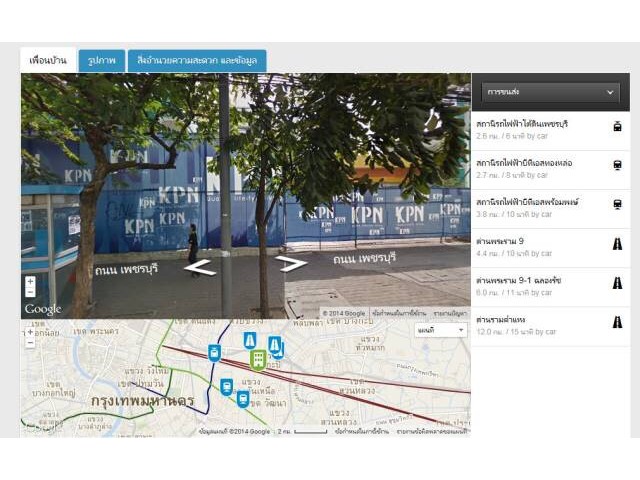Click train icon beside สถานีรถไฟฟ้าบีทีเอสทองหล่อ
Screen dimensions: 640x480
click(618, 165)
